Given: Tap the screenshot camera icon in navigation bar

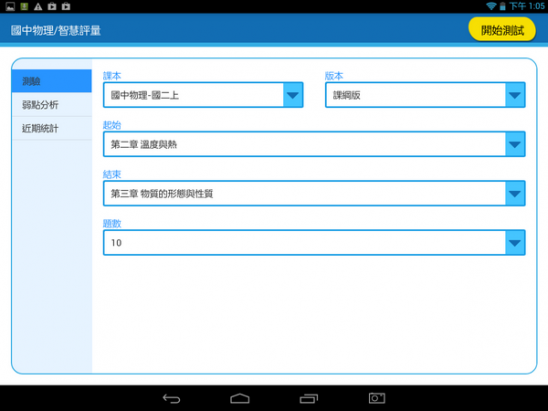Looking at the screenshot, I should pyautogui.click(x=377, y=398).
